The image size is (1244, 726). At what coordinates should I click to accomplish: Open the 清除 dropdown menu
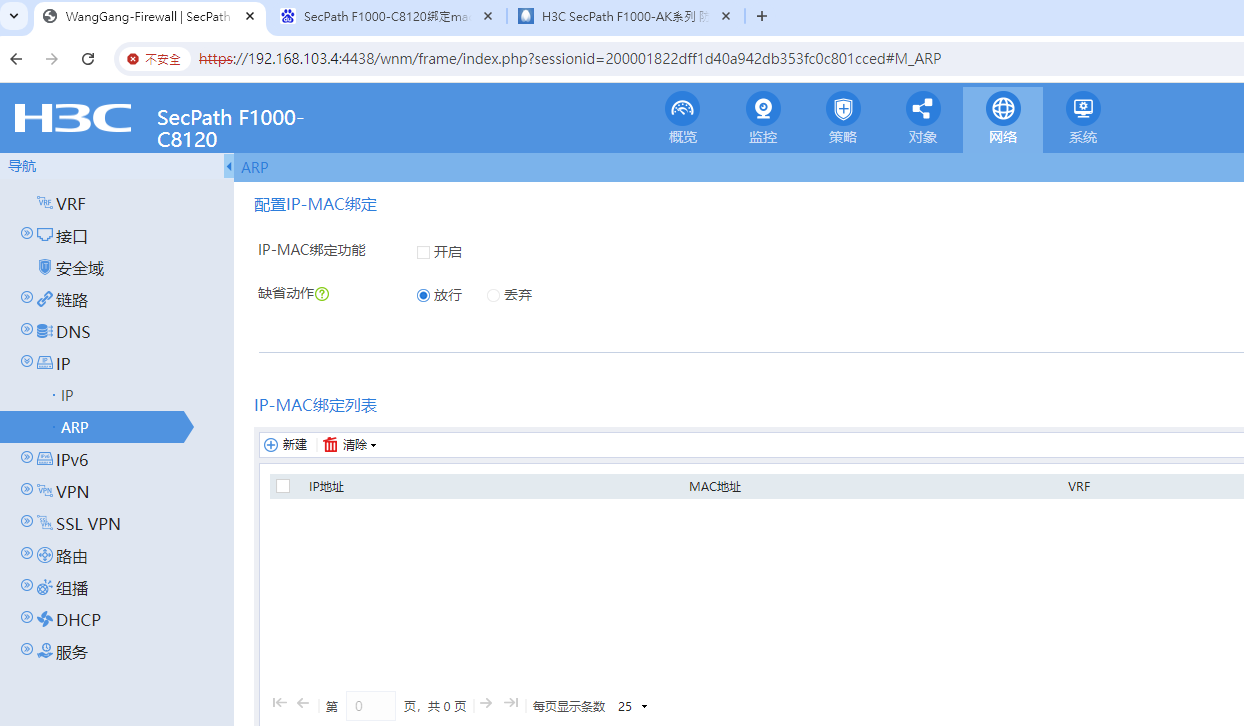click(x=350, y=445)
